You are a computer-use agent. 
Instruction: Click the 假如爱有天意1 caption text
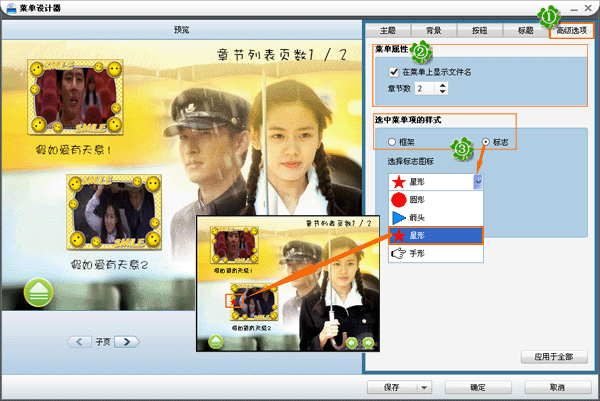click(x=74, y=150)
